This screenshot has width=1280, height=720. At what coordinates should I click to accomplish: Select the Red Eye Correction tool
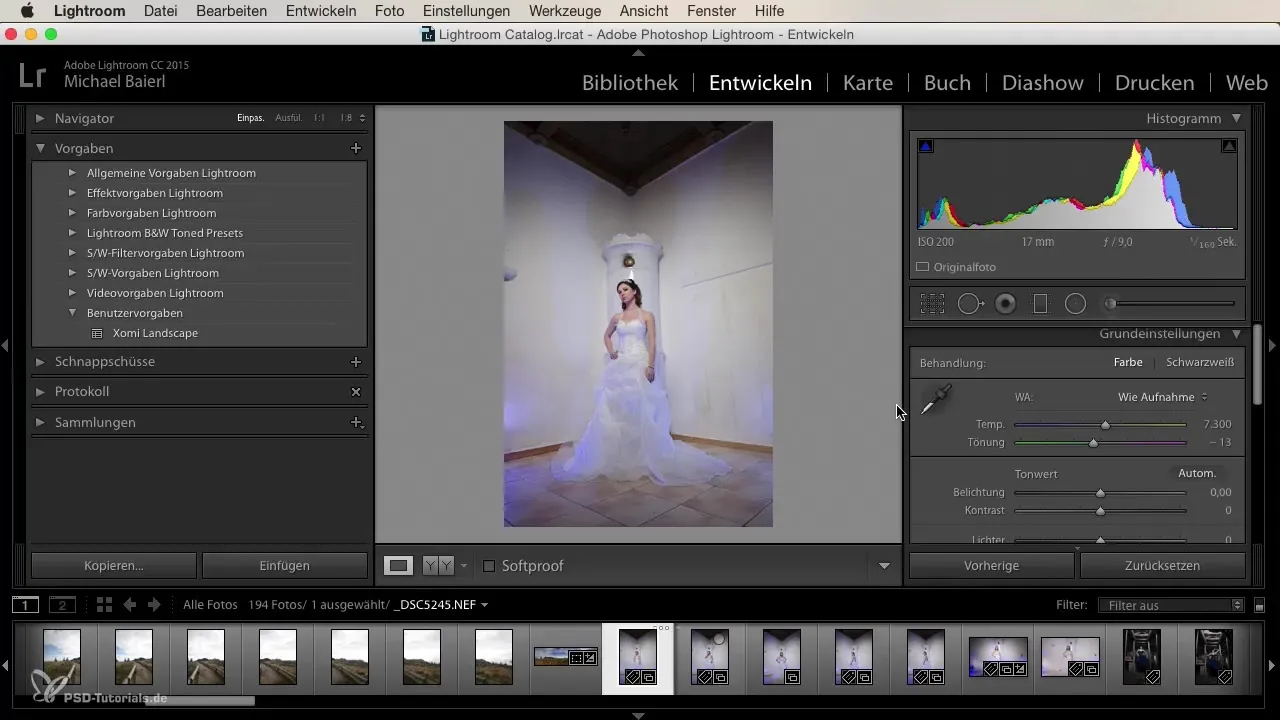tap(1005, 304)
